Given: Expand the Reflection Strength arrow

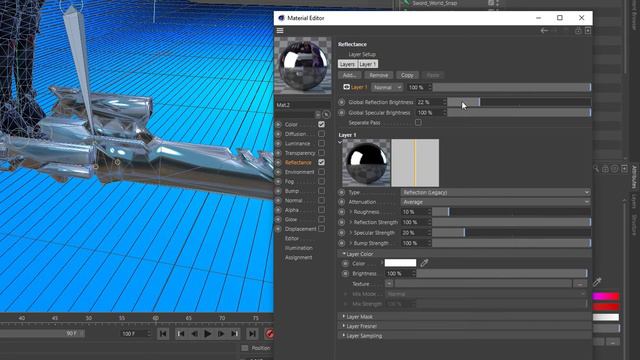Looking at the screenshot, I should [x=351, y=222].
